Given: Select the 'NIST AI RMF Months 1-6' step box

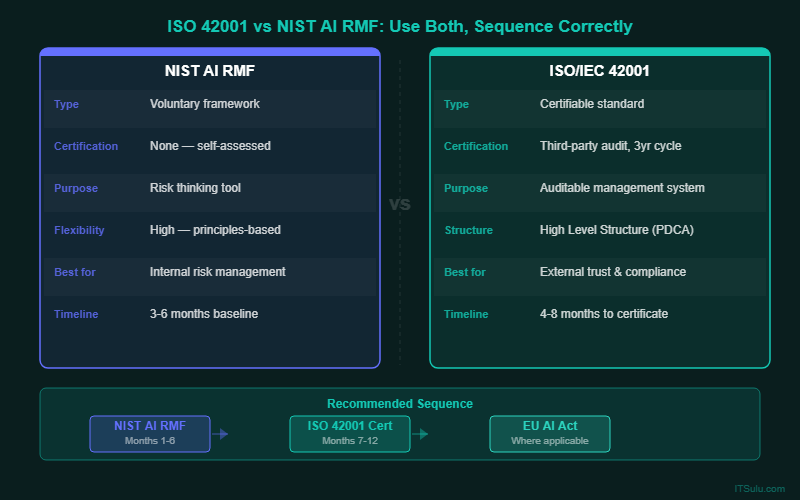Looking at the screenshot, I should 150,434.
